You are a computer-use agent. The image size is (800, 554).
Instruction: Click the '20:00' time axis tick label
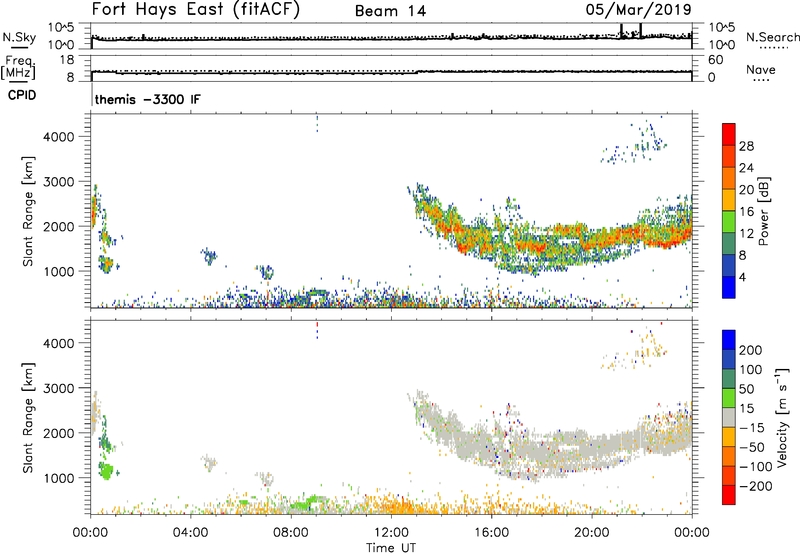[x=591, y=533]
